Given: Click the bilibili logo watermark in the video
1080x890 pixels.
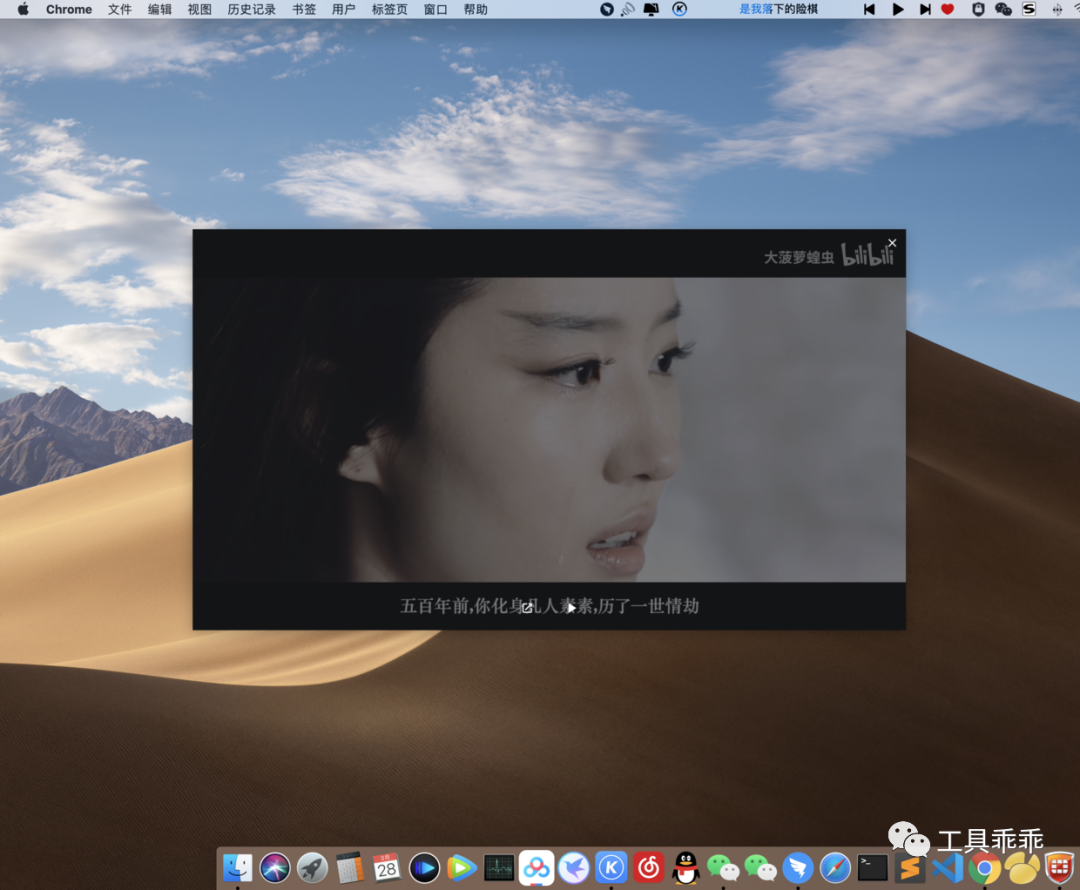Looking at the screenshot, I should click(868, 255).
